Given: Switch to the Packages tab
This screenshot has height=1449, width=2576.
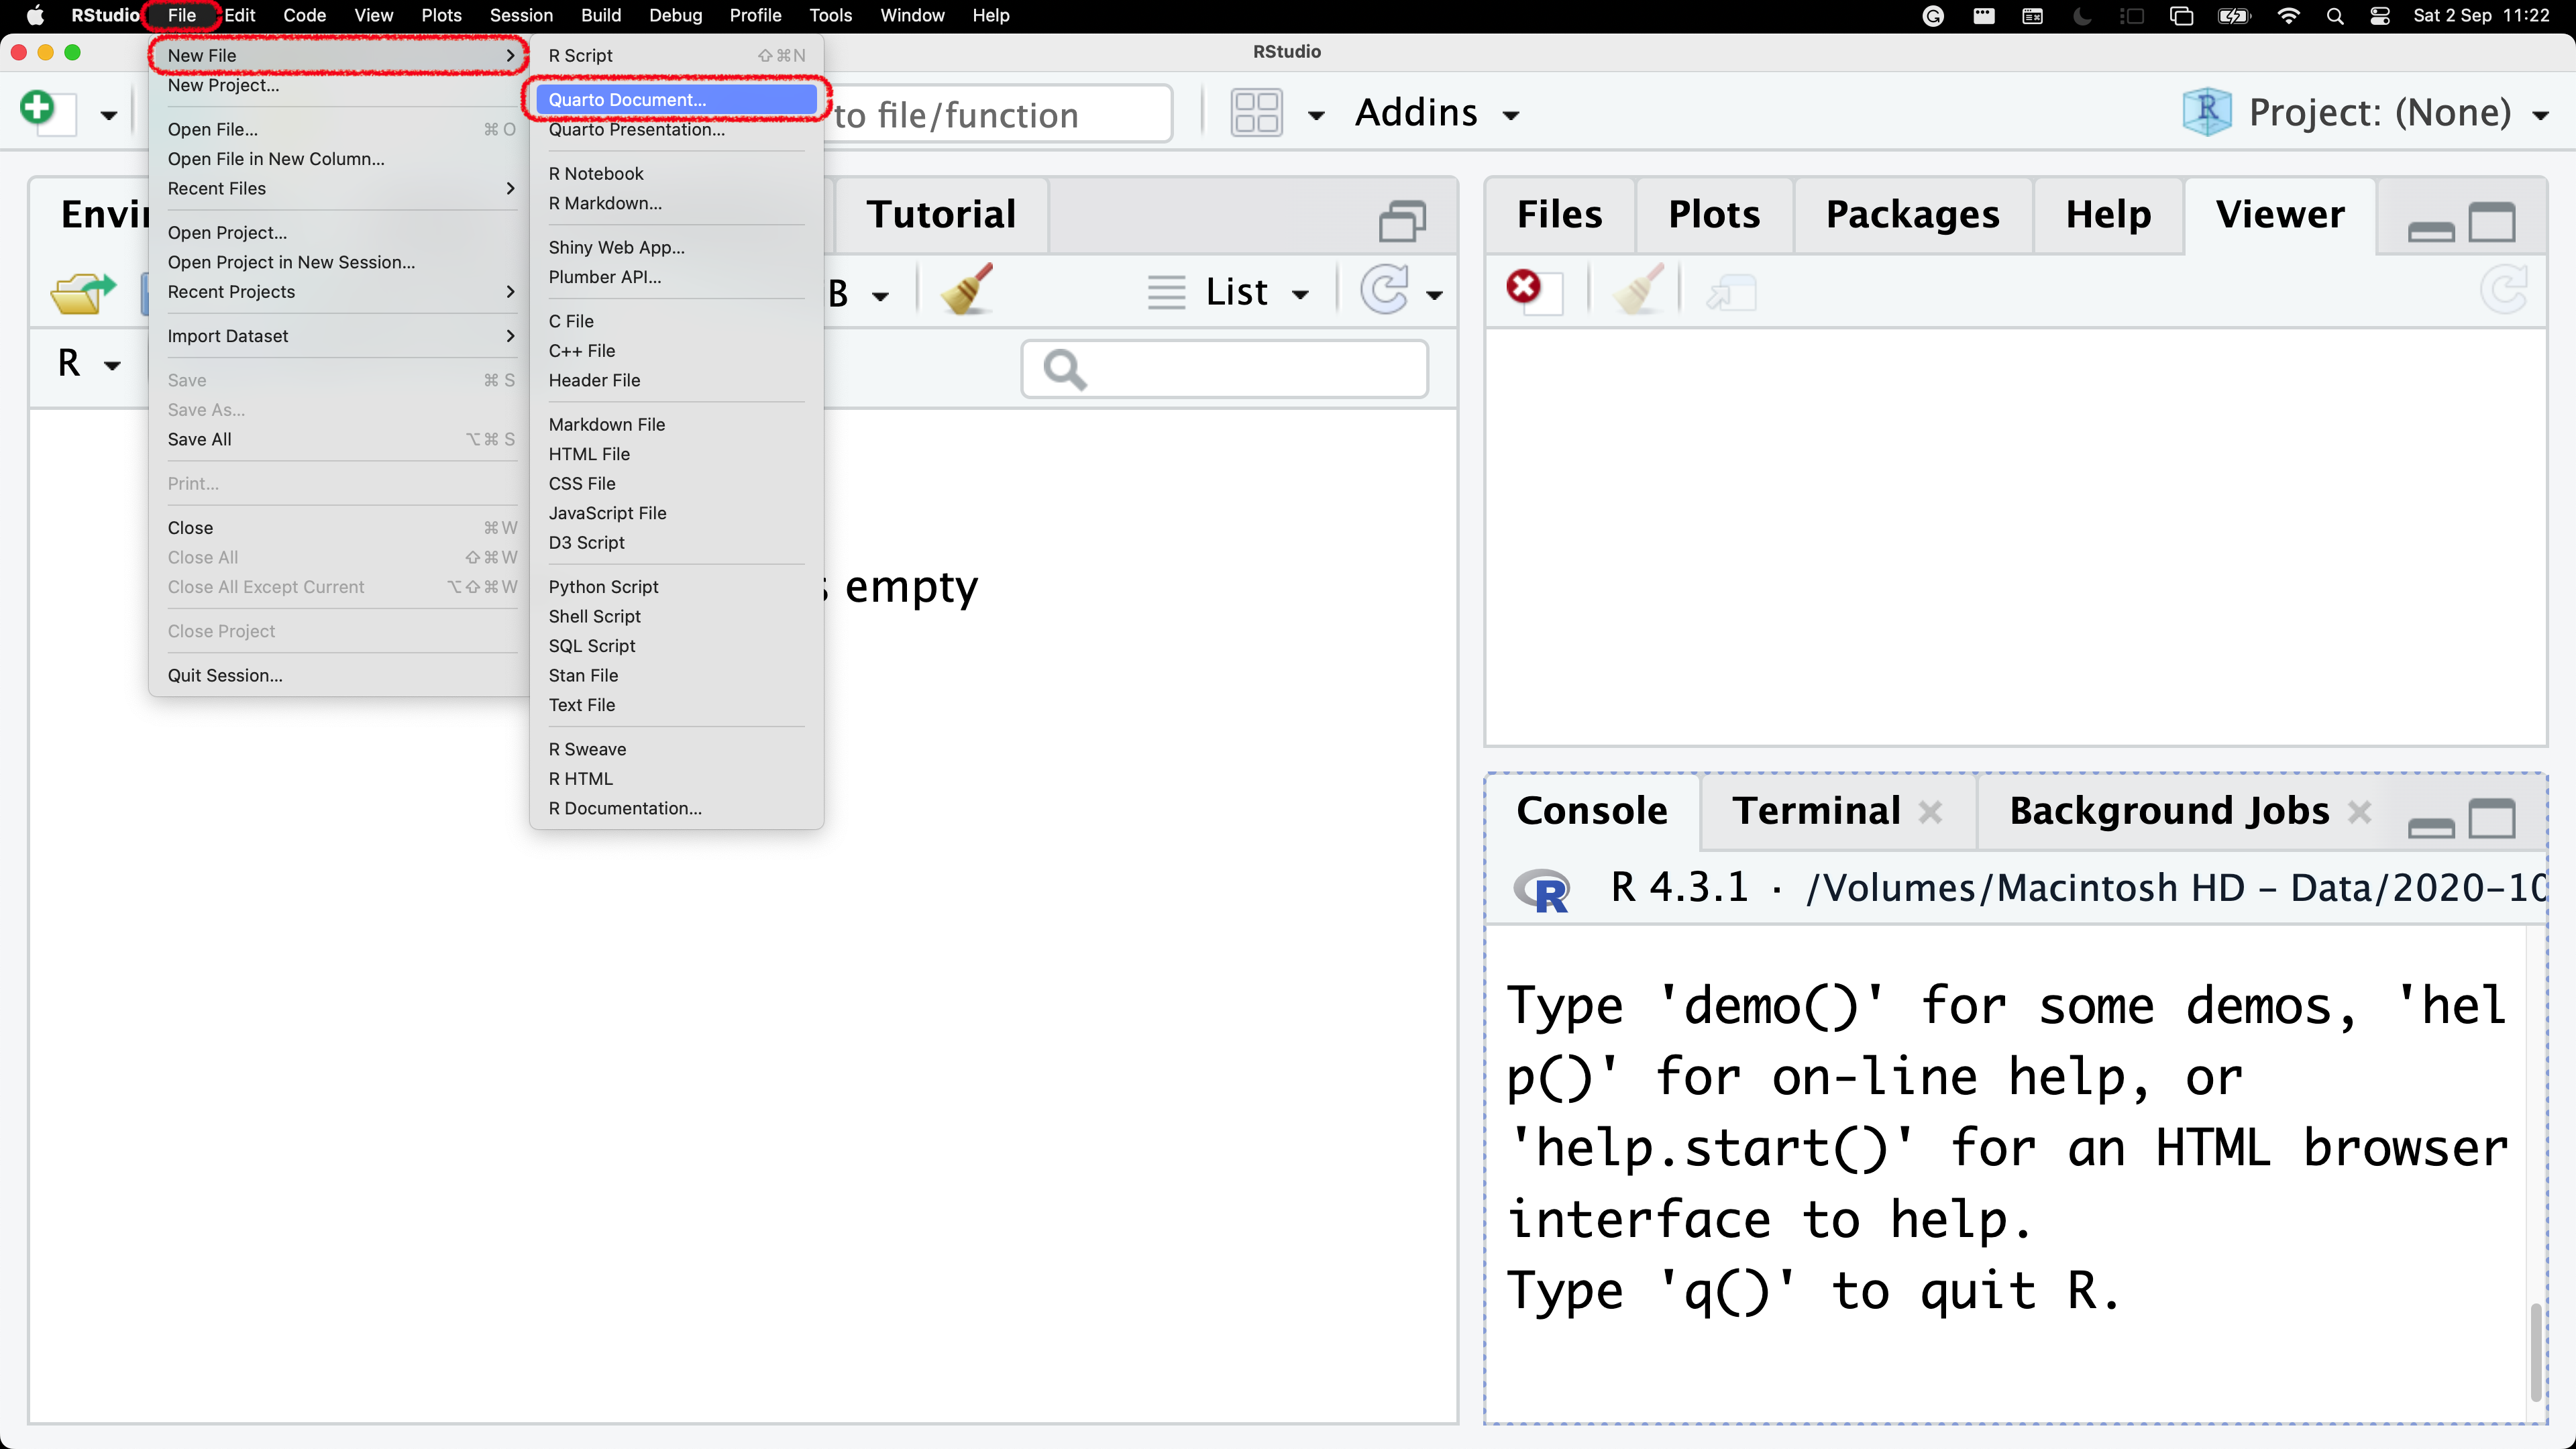Looking at the screenshot, I should 1911,215.
